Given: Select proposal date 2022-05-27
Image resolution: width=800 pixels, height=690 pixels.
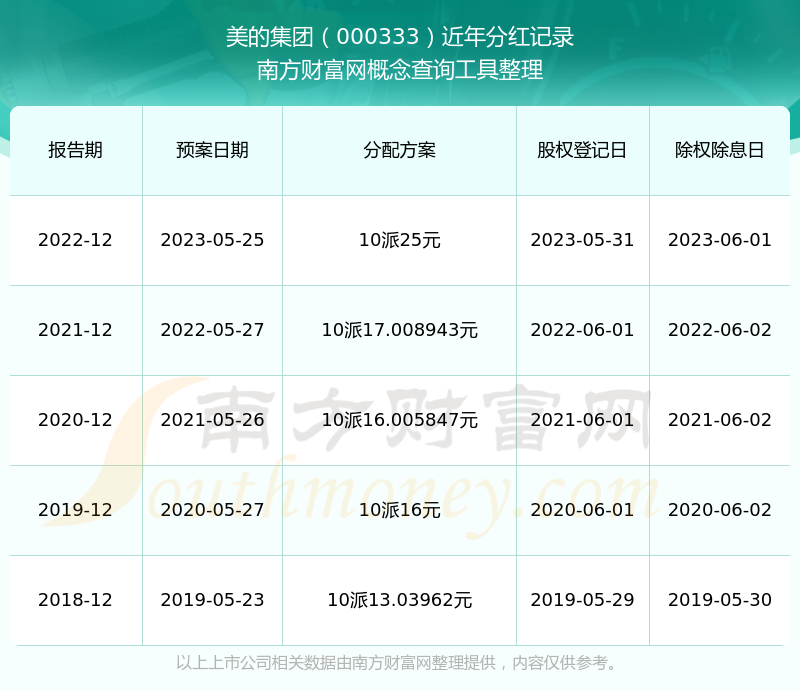Looking at the screenshot, I should (212, 330).
